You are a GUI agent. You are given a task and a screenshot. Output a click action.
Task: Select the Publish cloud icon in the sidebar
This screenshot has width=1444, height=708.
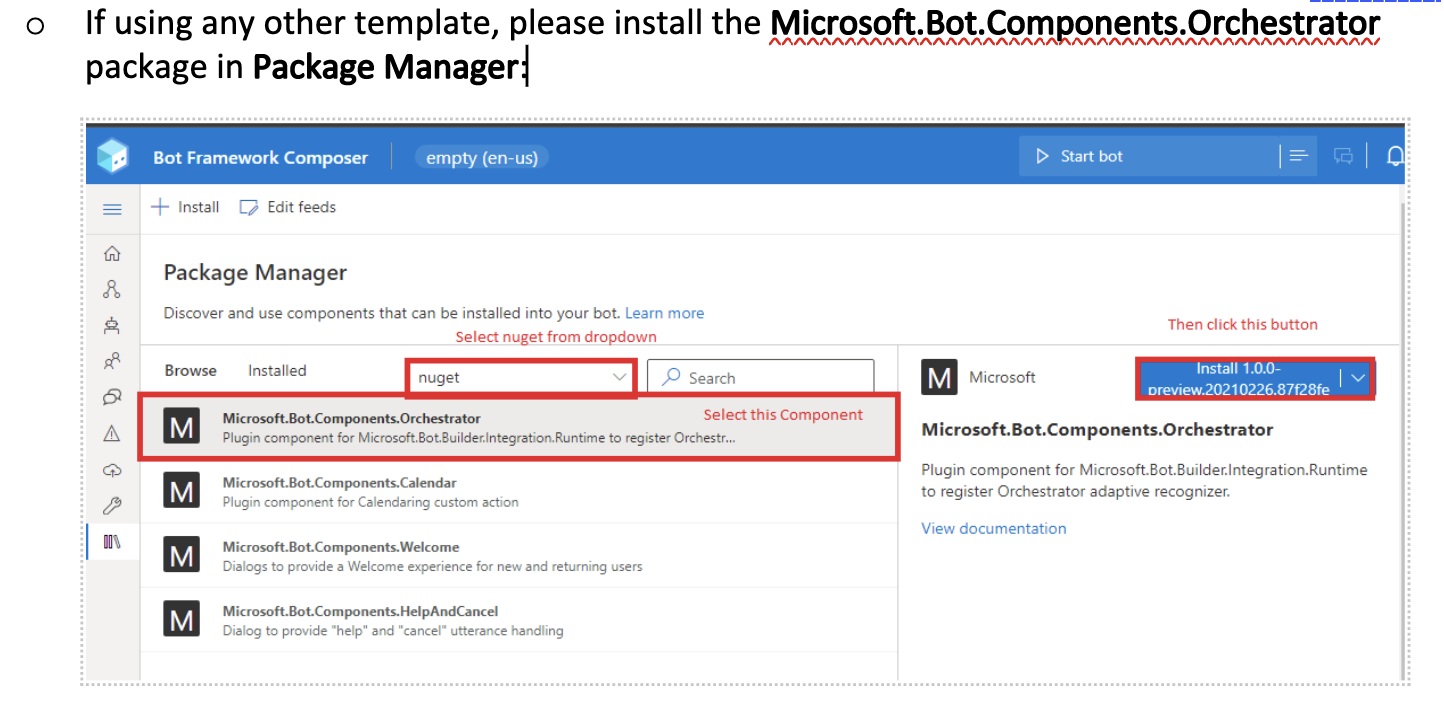(112, 469)
